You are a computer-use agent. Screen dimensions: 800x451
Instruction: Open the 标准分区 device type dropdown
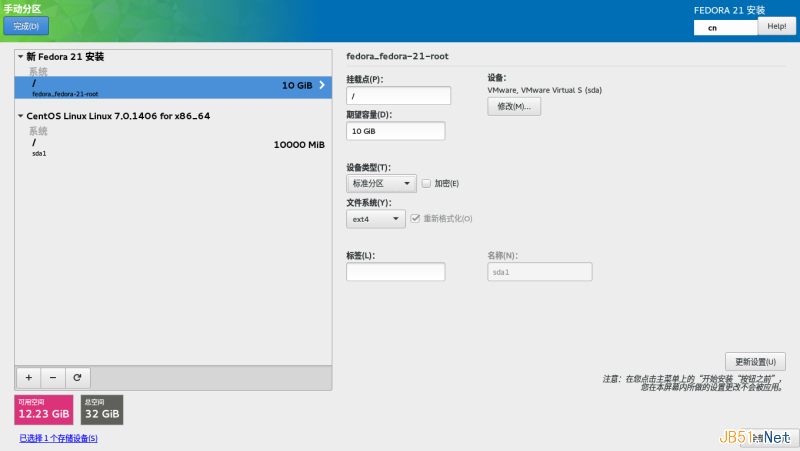[381, 183]
